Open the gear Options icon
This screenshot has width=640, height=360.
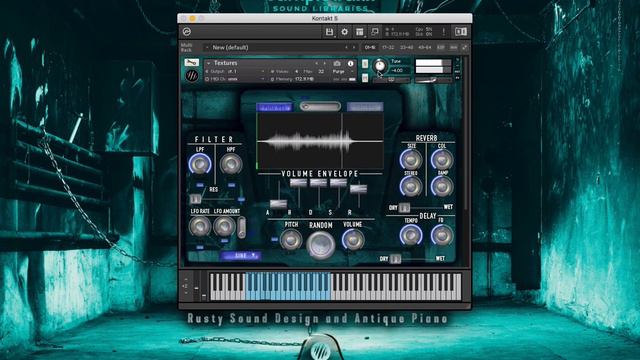pyautogui.click(x=344, y=32)
